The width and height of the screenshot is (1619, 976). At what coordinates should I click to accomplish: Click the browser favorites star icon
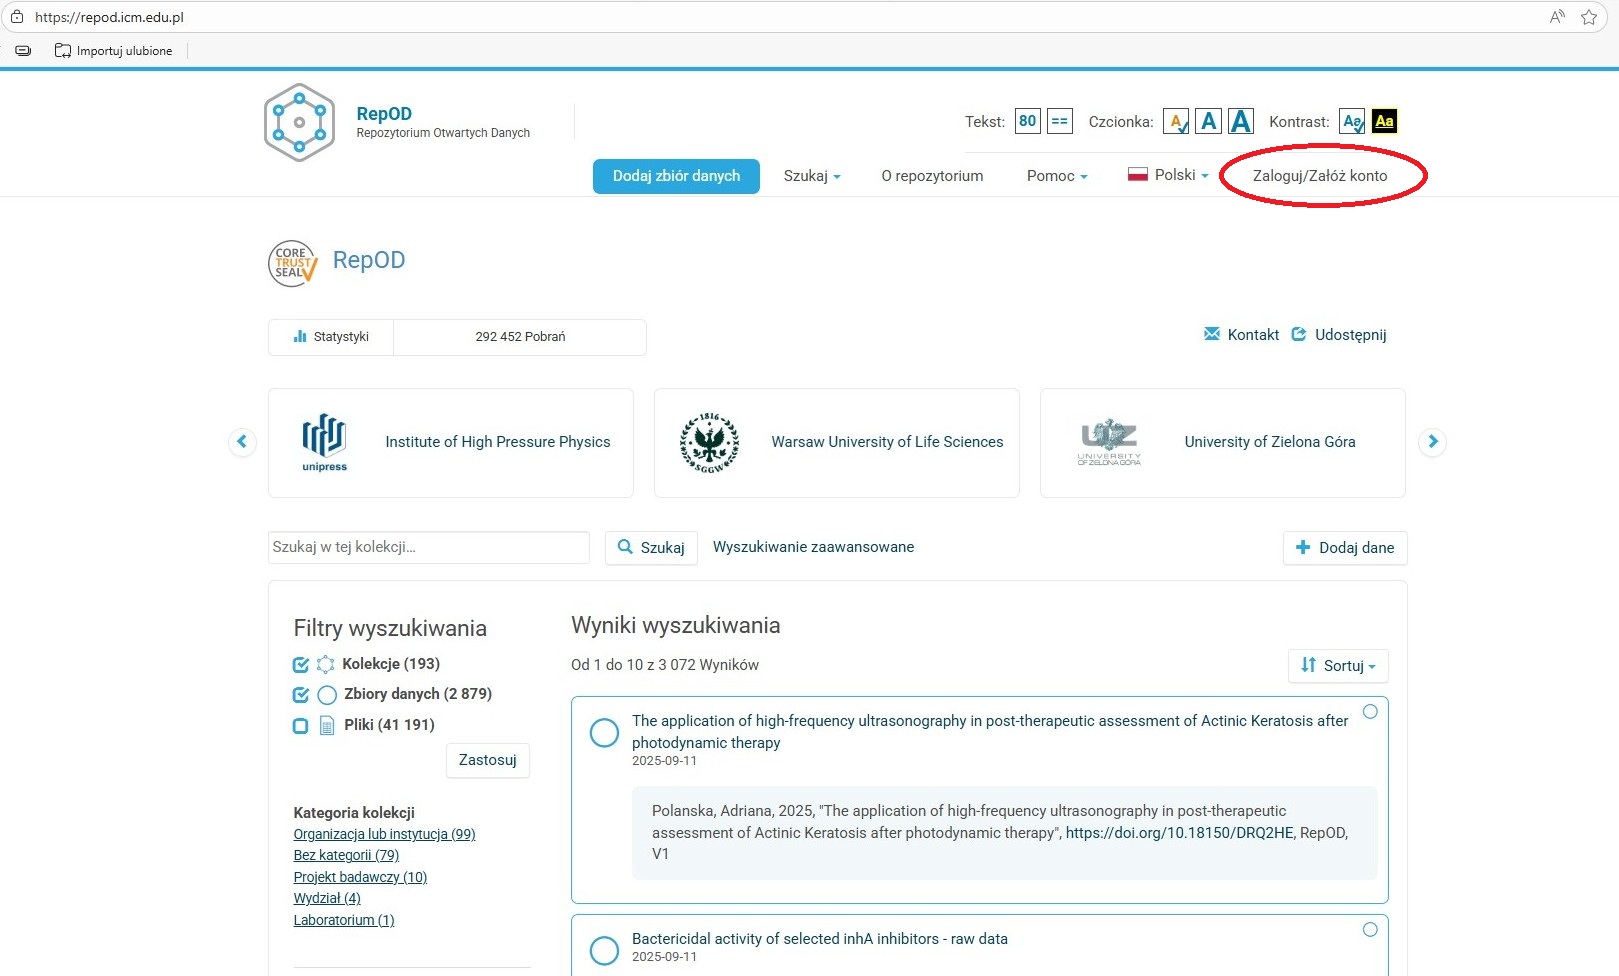[1589, 17]
